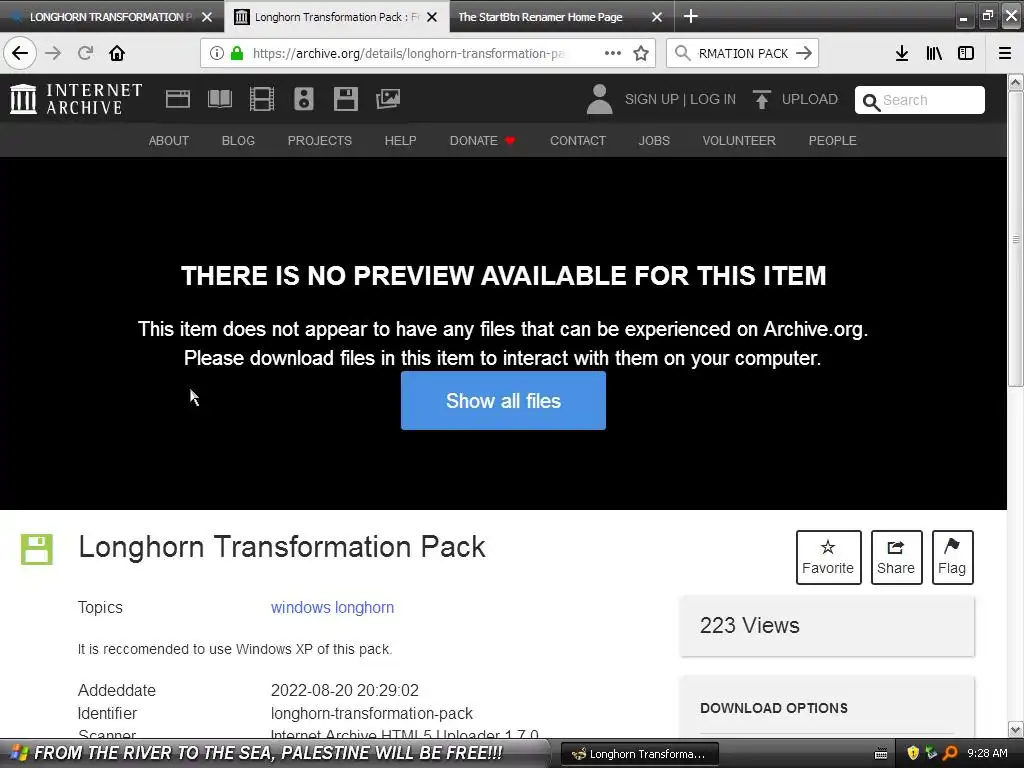Viewport: 1024px width, 768px height.
Task: Reload the current page
Action: click(86, 53)
